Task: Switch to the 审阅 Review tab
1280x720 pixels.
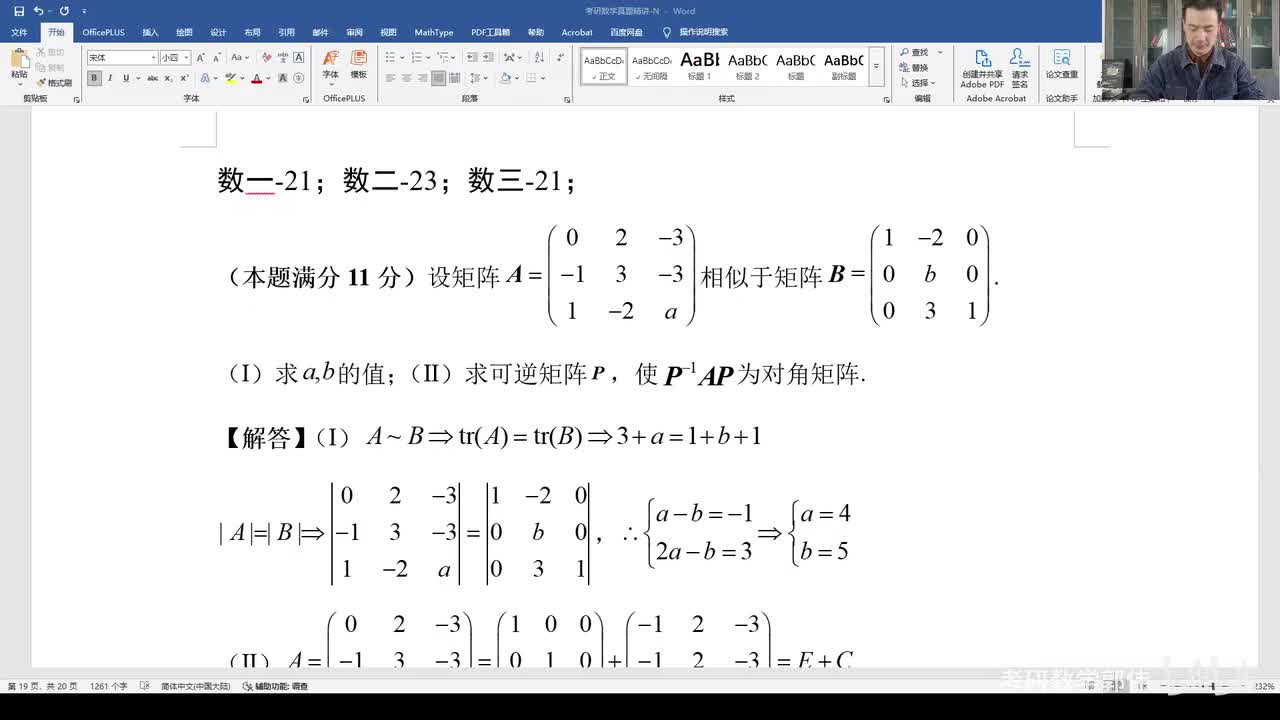Action: (x=354, y=33)
